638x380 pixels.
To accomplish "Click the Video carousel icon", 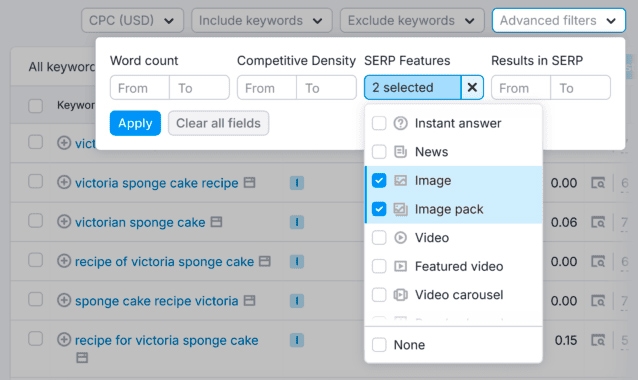I will 400,295.
